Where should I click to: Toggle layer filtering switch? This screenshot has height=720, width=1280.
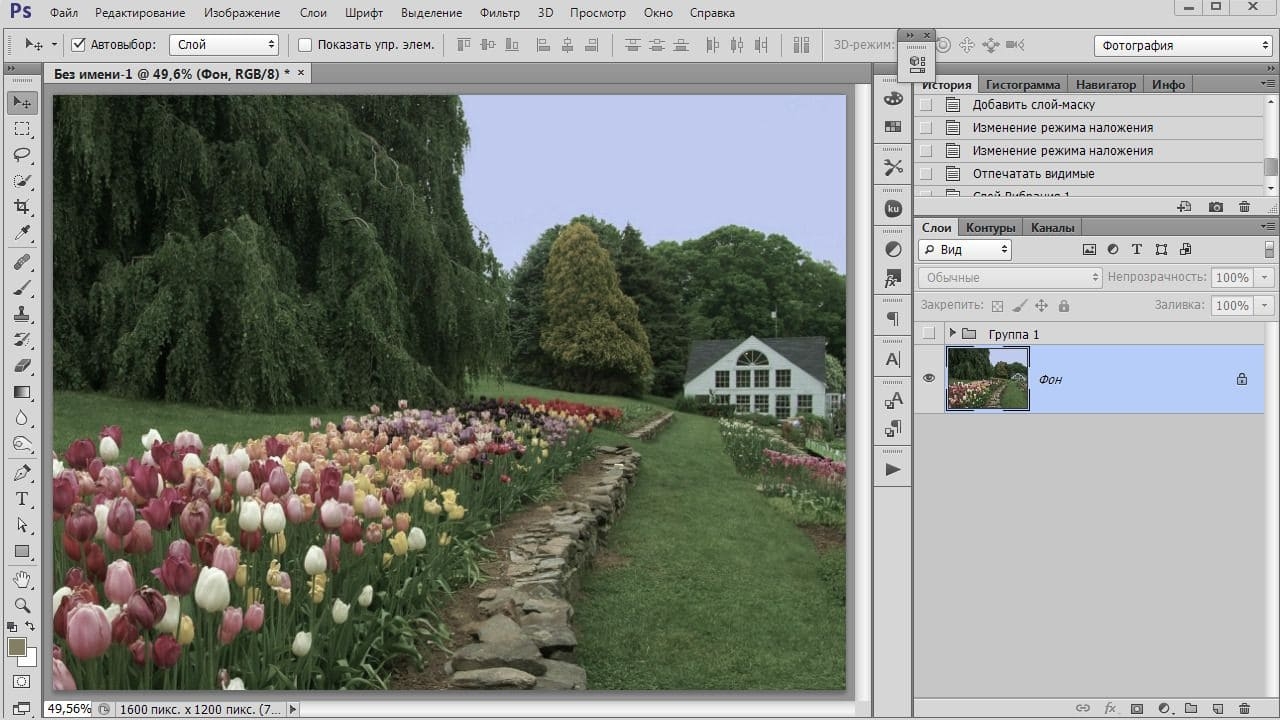[1269, 250]
